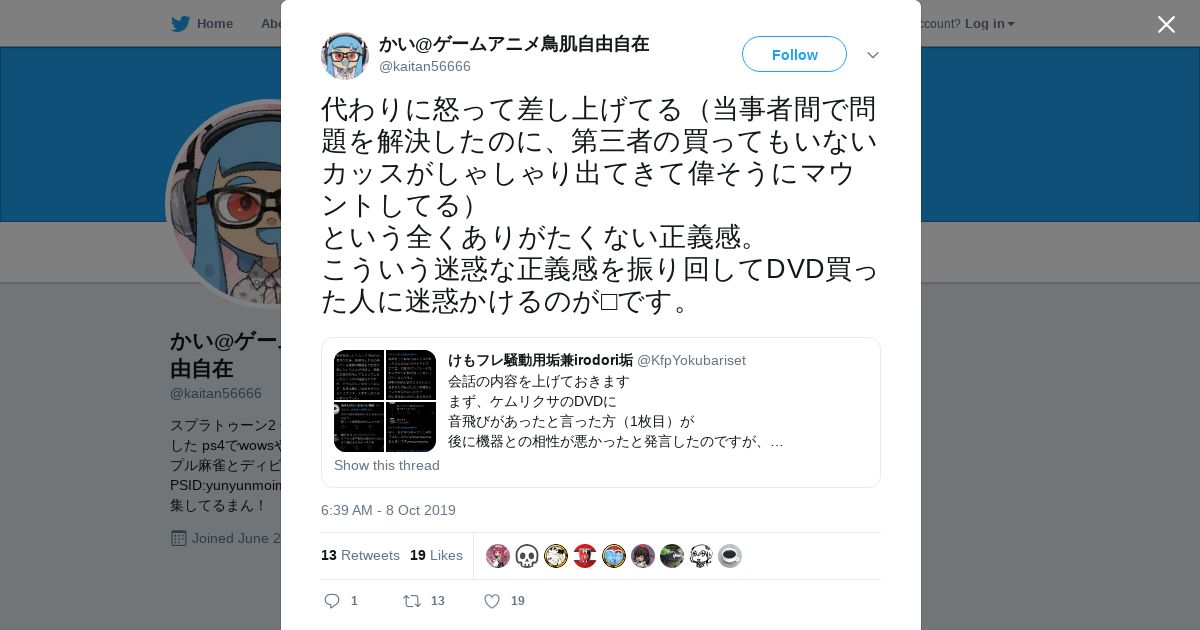
Task: Click the skull avatar among the likers
Action: [x=527, y=556]
